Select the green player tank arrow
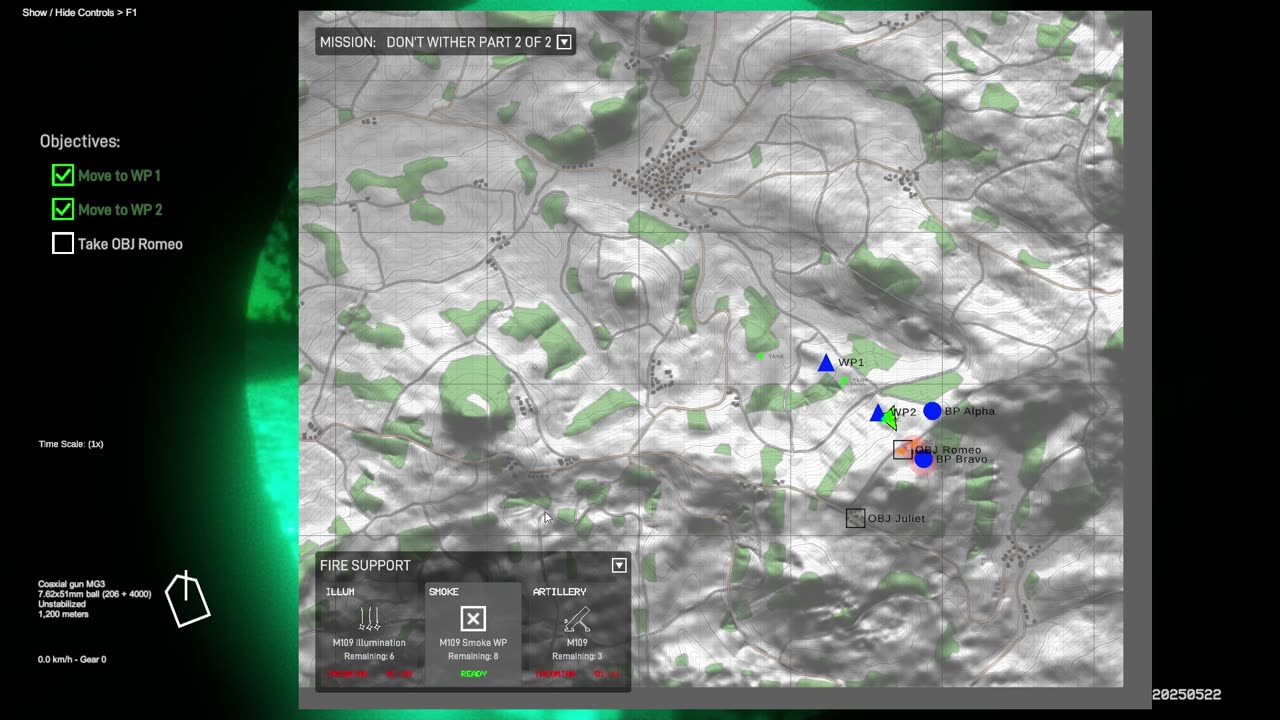This screenshot has width=1280, height=720. pyautogui.click(x=890, y=418)
